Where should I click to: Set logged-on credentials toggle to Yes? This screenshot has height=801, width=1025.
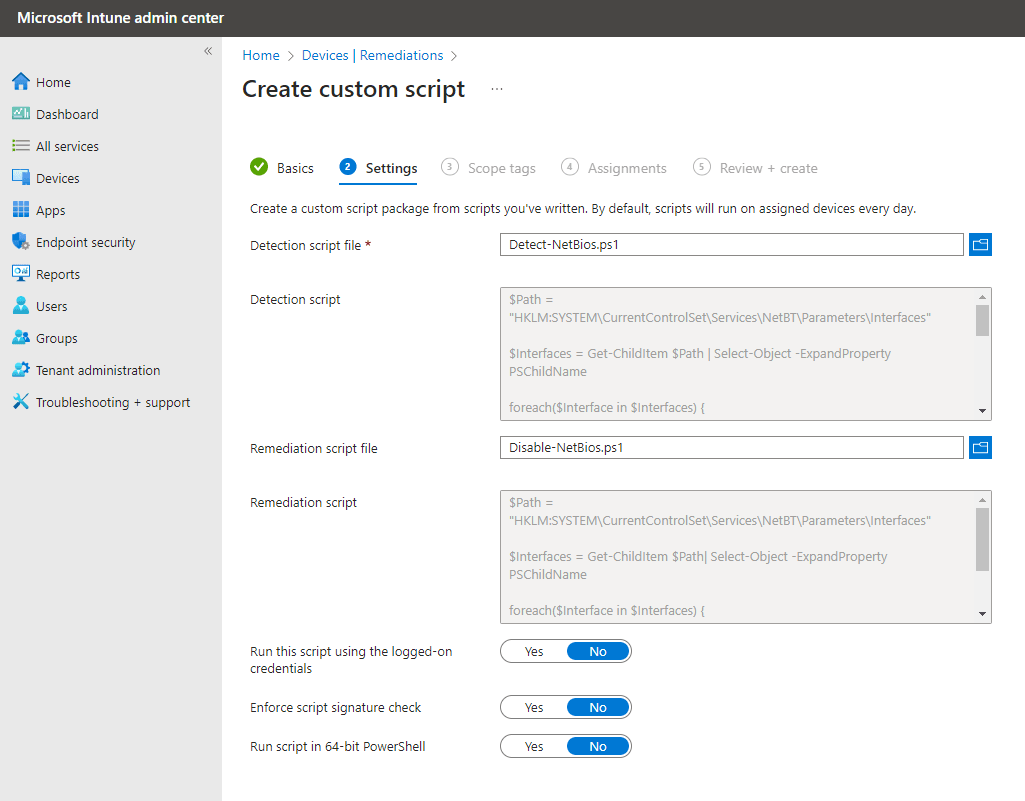point(534,651)
